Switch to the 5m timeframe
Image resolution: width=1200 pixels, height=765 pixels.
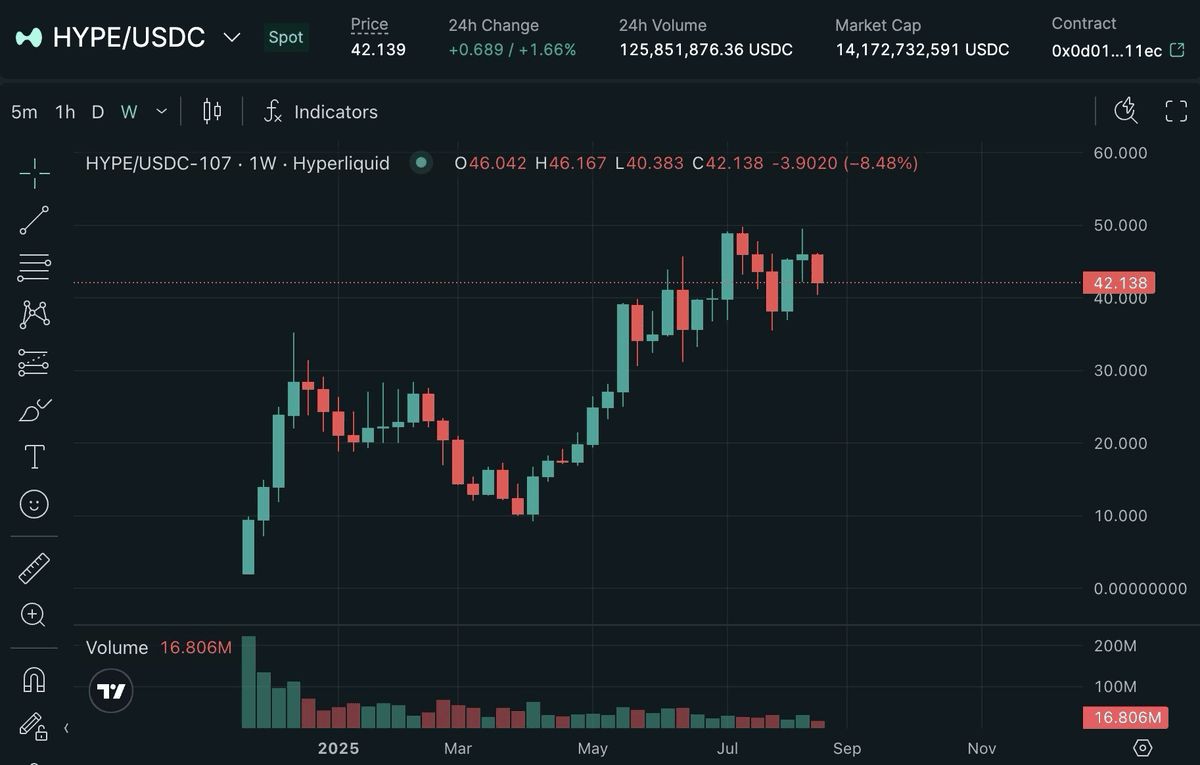click(x=24, y=112)
